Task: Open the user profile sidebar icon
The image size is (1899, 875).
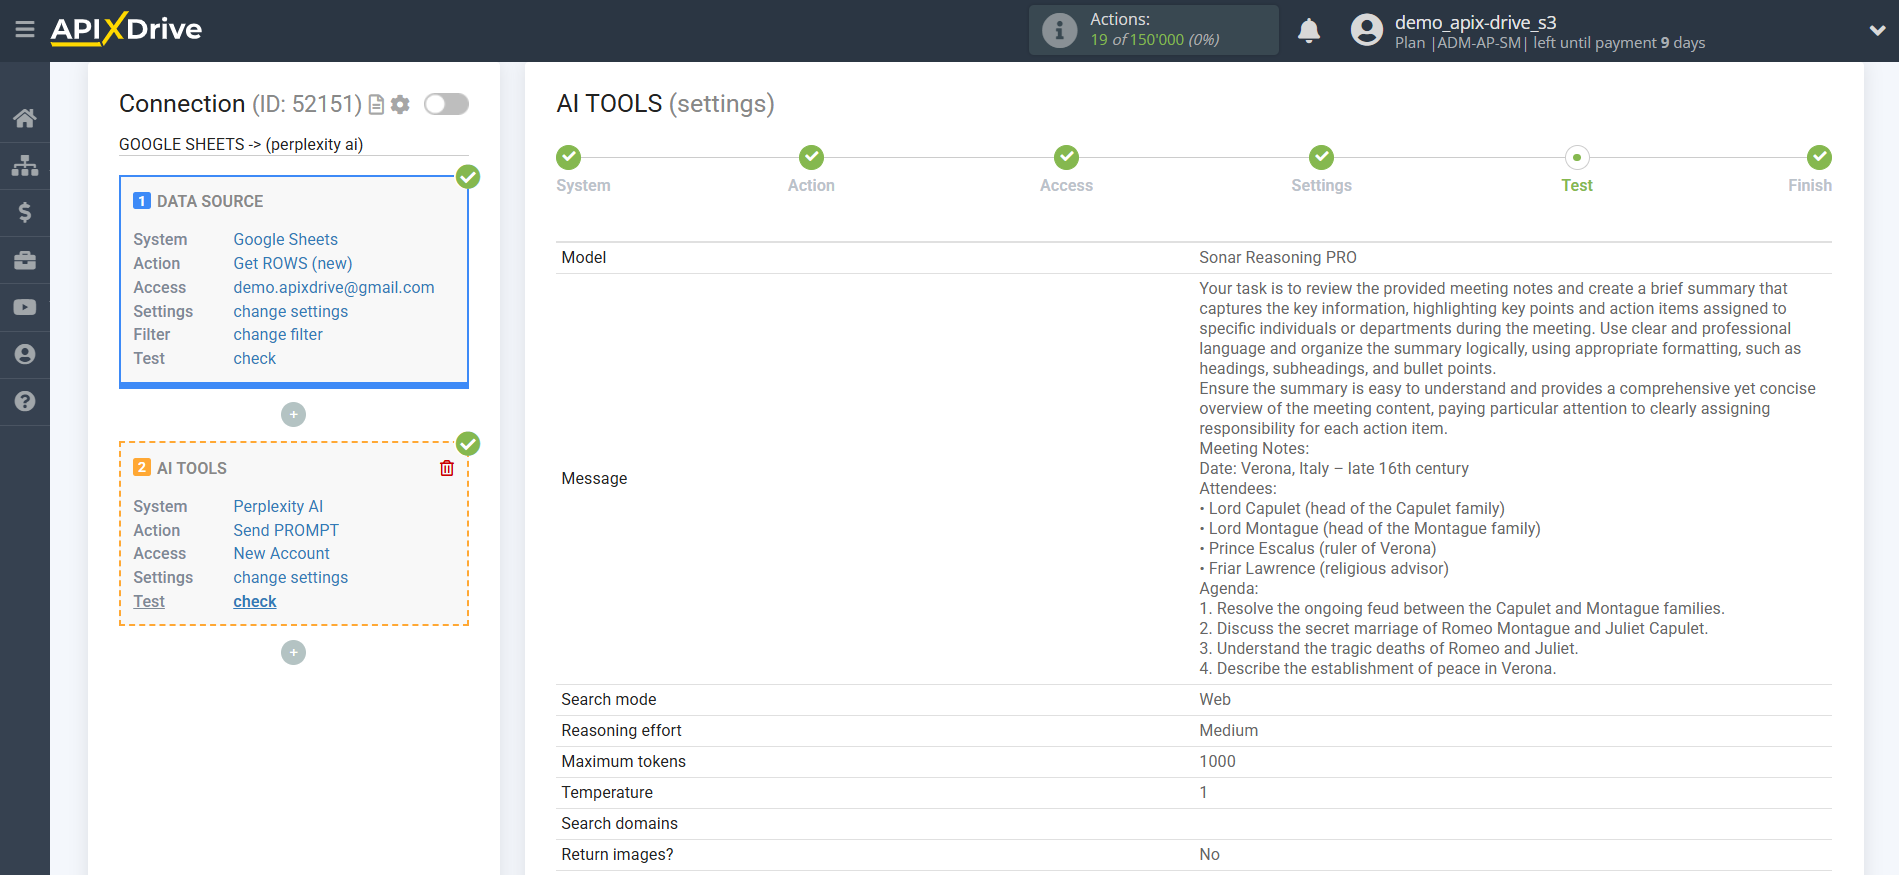Action: pos(25,354)
